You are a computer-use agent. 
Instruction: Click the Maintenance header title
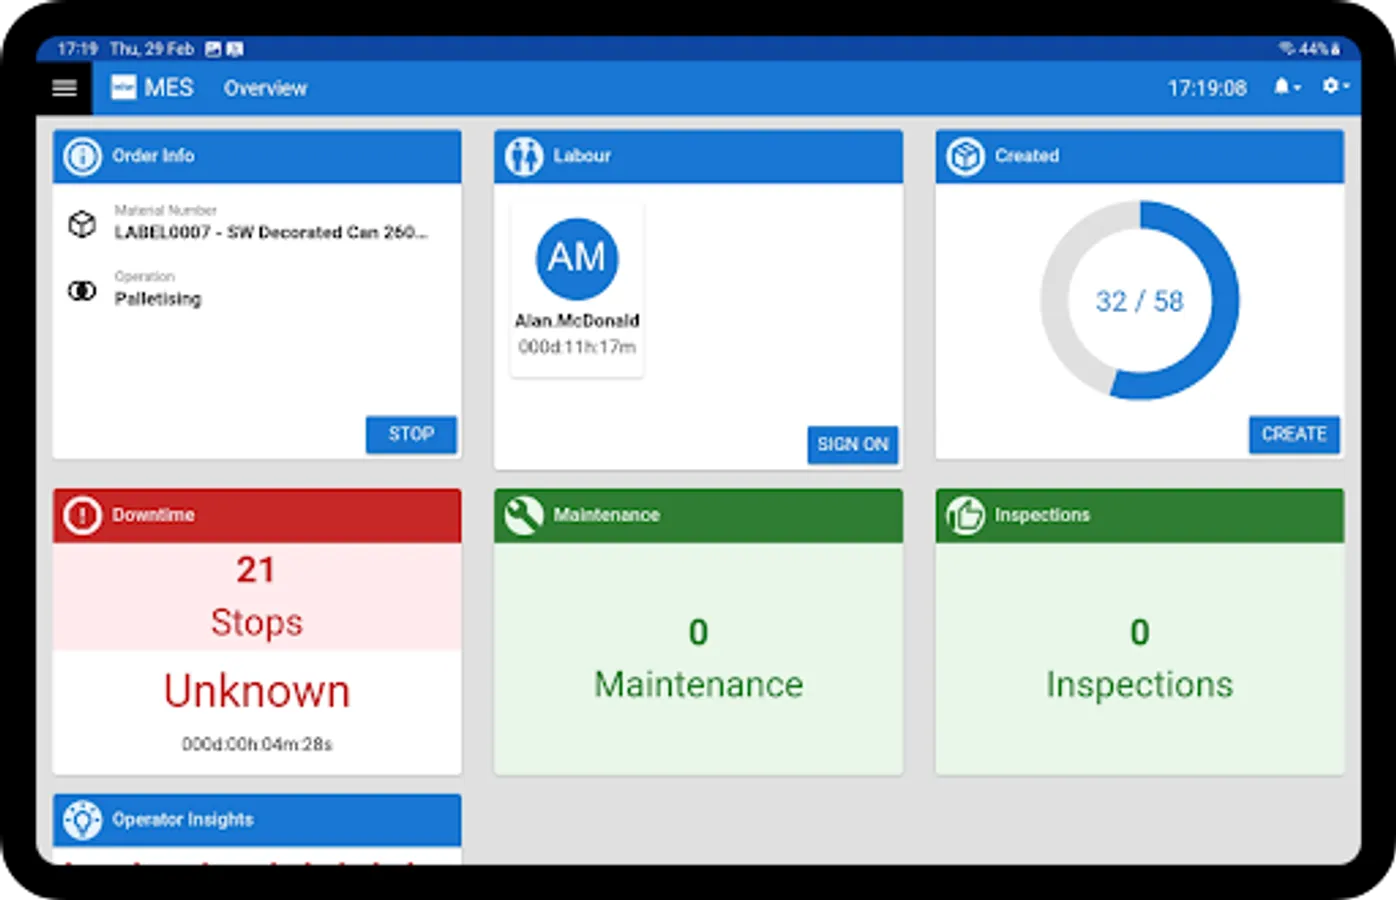606,515
